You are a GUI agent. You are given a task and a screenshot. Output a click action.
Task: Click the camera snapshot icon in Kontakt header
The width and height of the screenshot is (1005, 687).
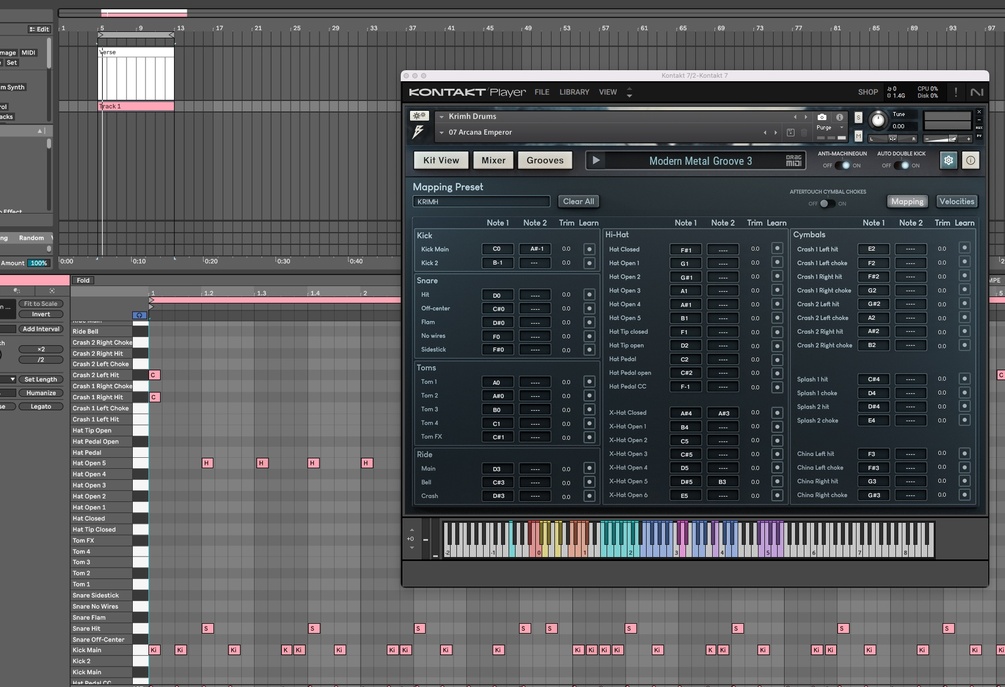[822, 117]
